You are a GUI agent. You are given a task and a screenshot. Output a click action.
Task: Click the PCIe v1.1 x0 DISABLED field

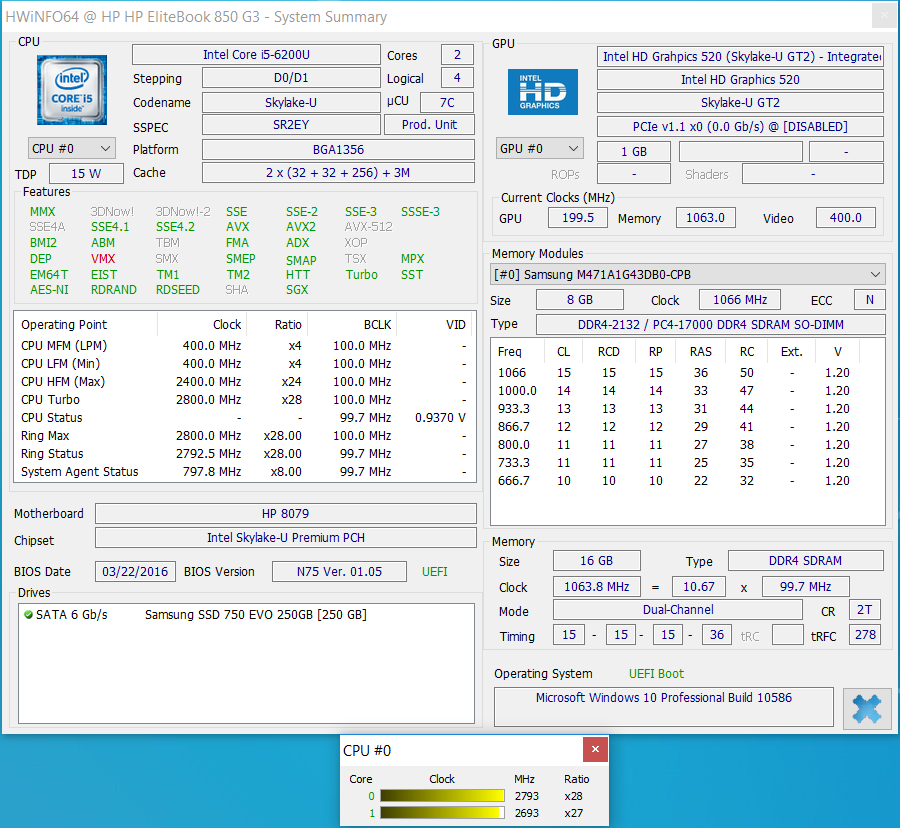tap(740, 126)
